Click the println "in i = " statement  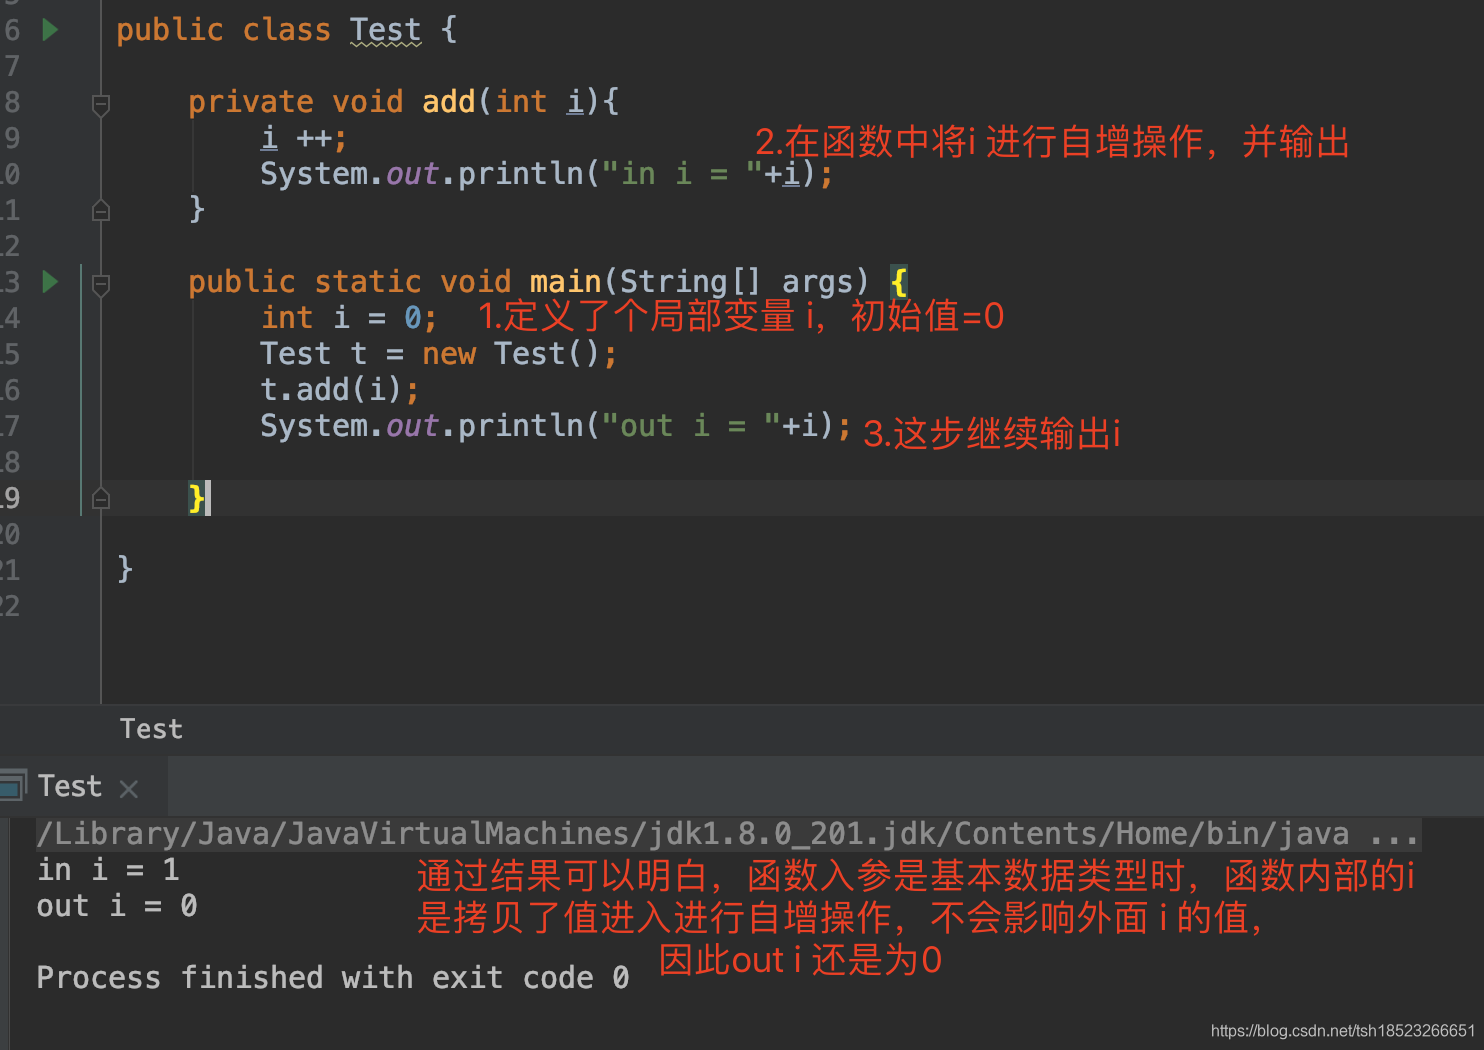click(546, 174)
